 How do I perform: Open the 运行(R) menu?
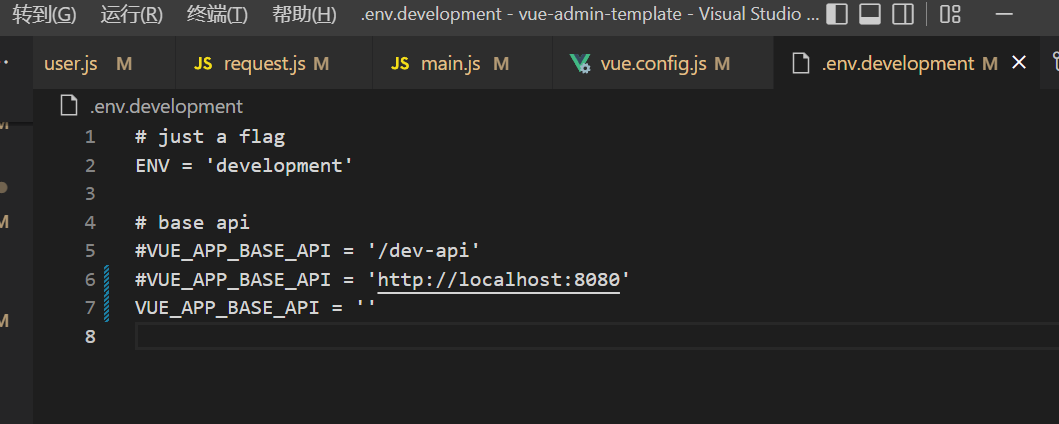[x=131, y=14]
